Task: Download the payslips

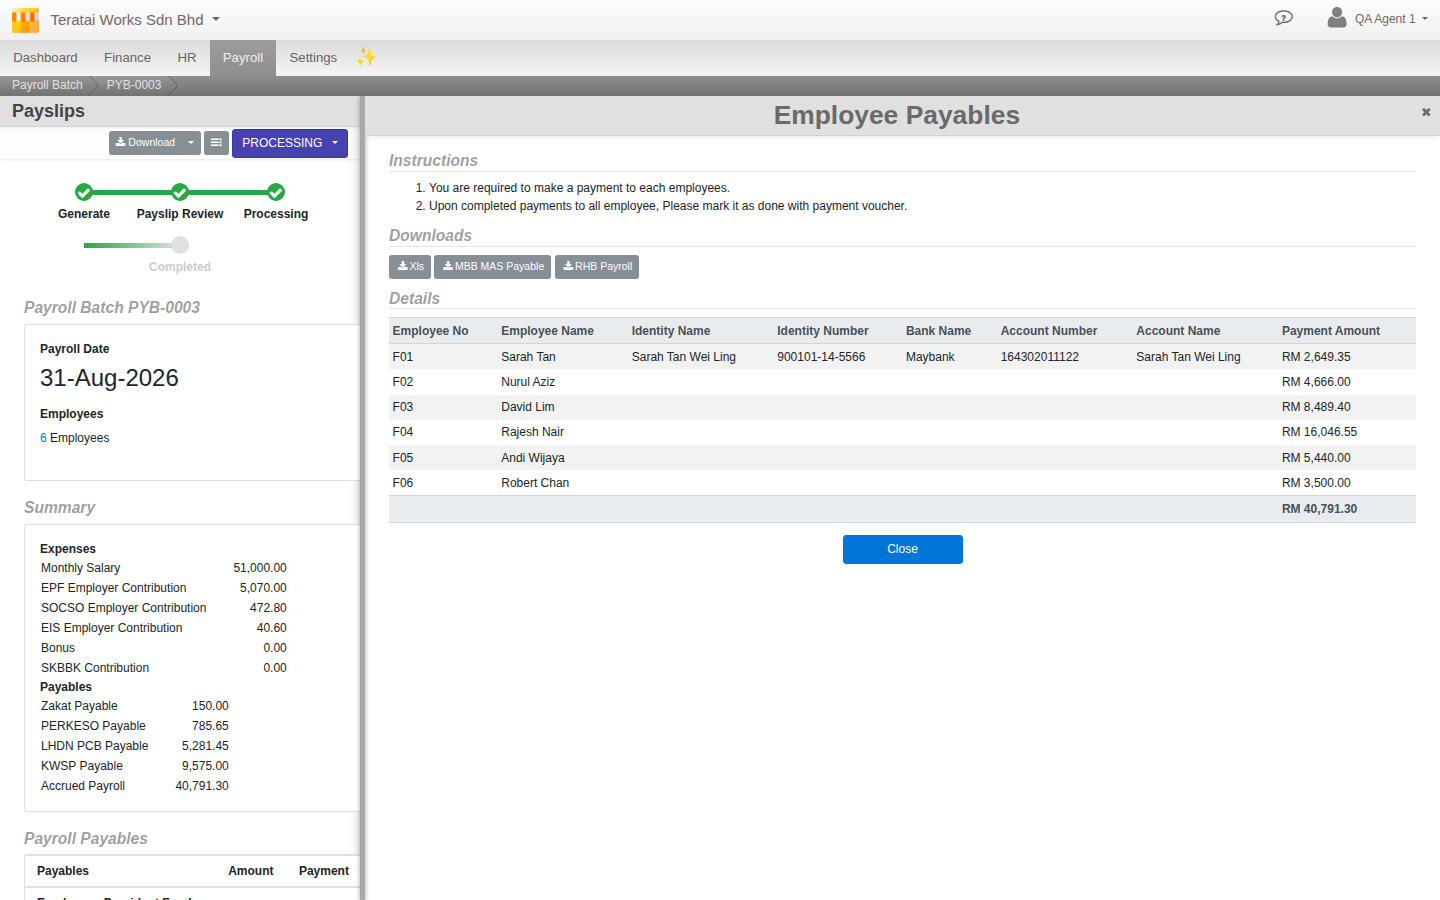Action: point(146,143)
